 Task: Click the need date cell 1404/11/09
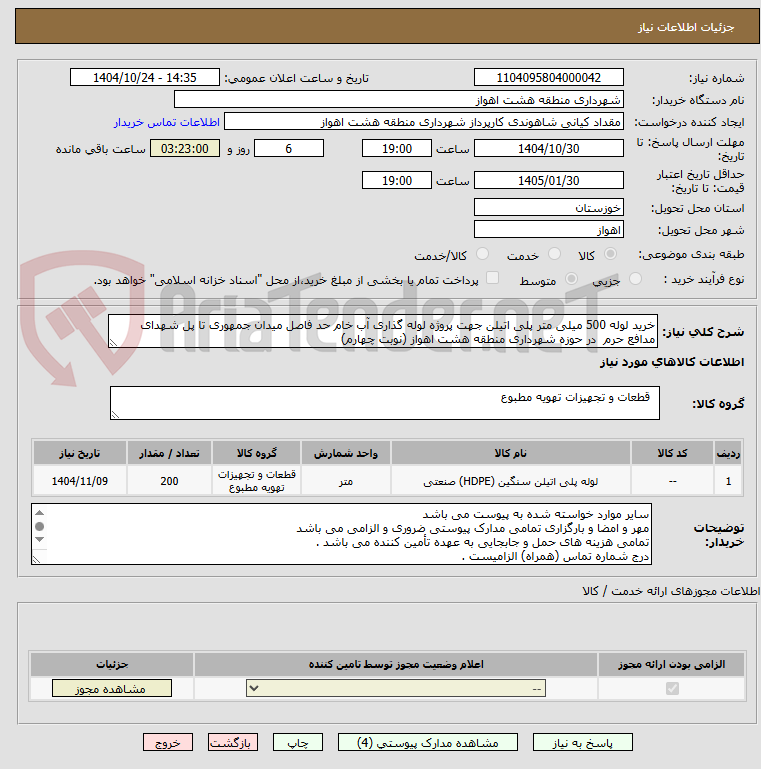click(80, 481)
